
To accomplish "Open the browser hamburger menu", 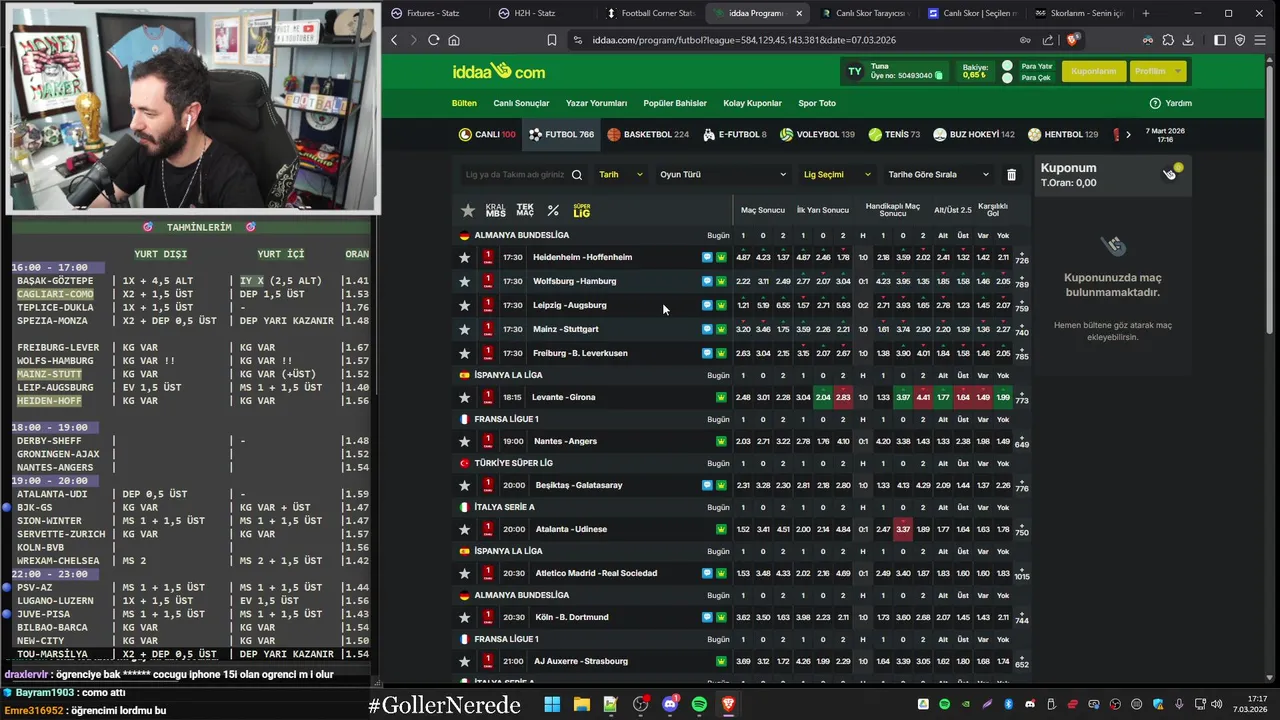I will (x=1261, y=40).
